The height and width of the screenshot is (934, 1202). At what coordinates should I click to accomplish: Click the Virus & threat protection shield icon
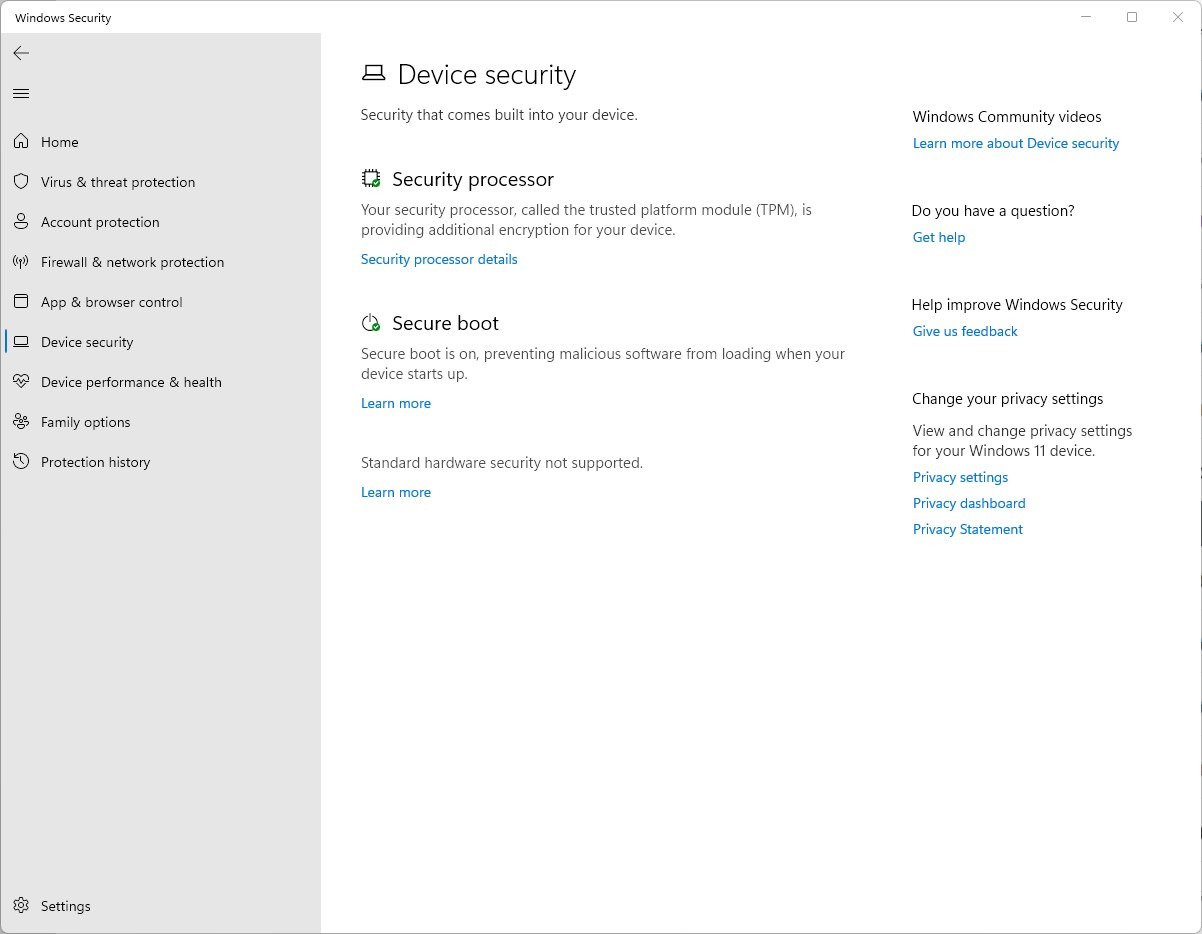click(21, 182)
